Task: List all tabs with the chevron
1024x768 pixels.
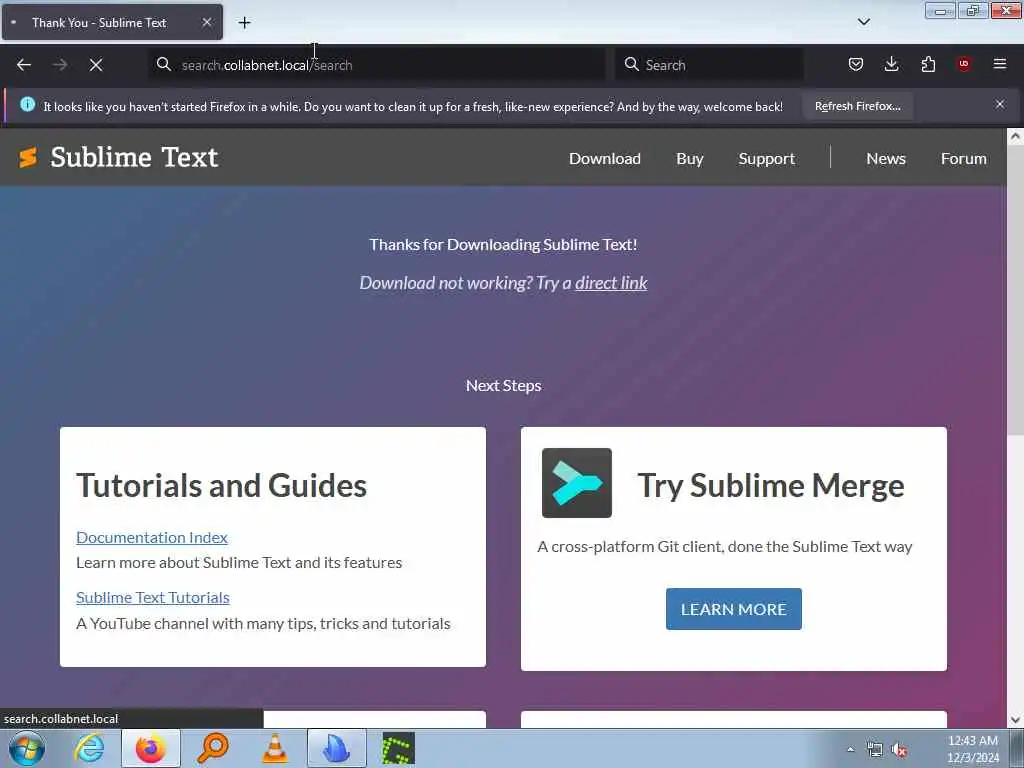Action: pyautogui.click(x=863, y=22)
